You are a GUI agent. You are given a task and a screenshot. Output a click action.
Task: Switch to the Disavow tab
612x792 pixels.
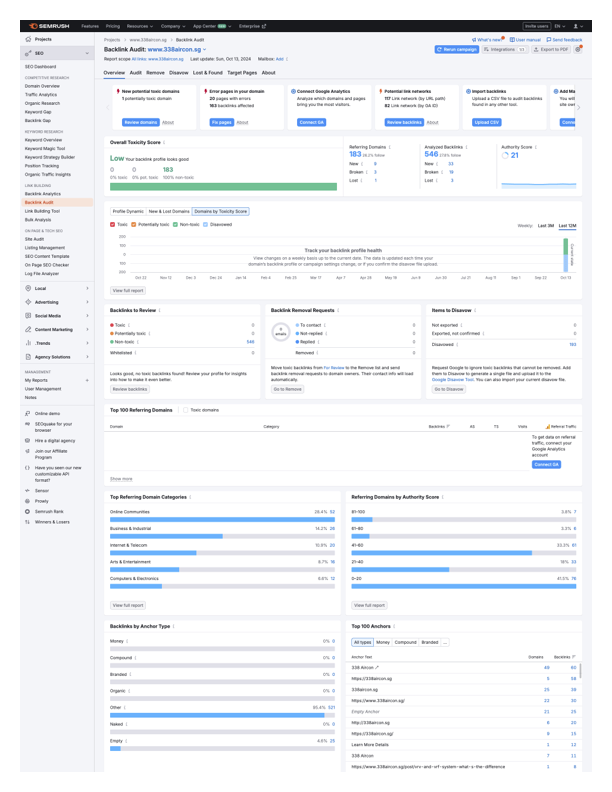[x=178, y=73]
